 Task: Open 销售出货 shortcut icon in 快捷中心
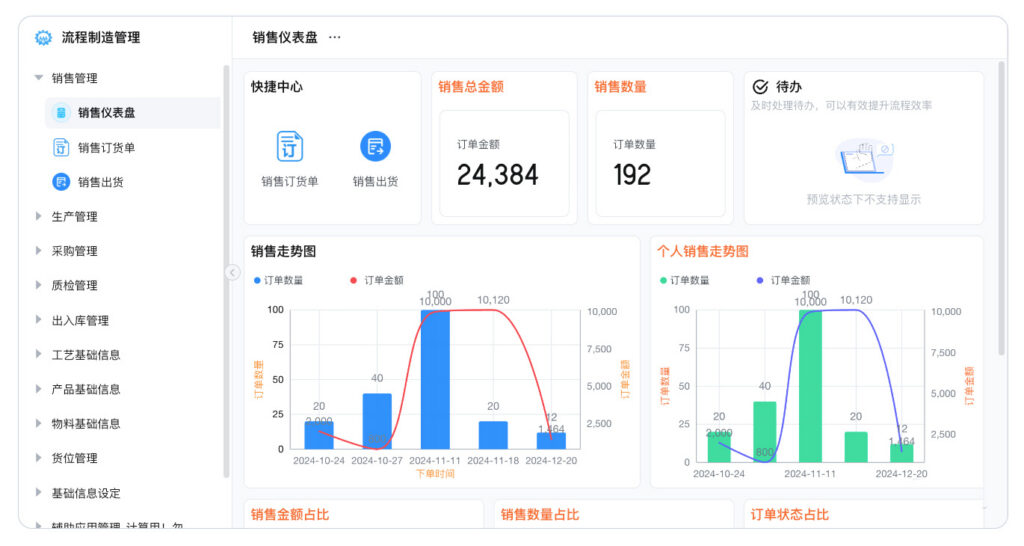(375, 147)
